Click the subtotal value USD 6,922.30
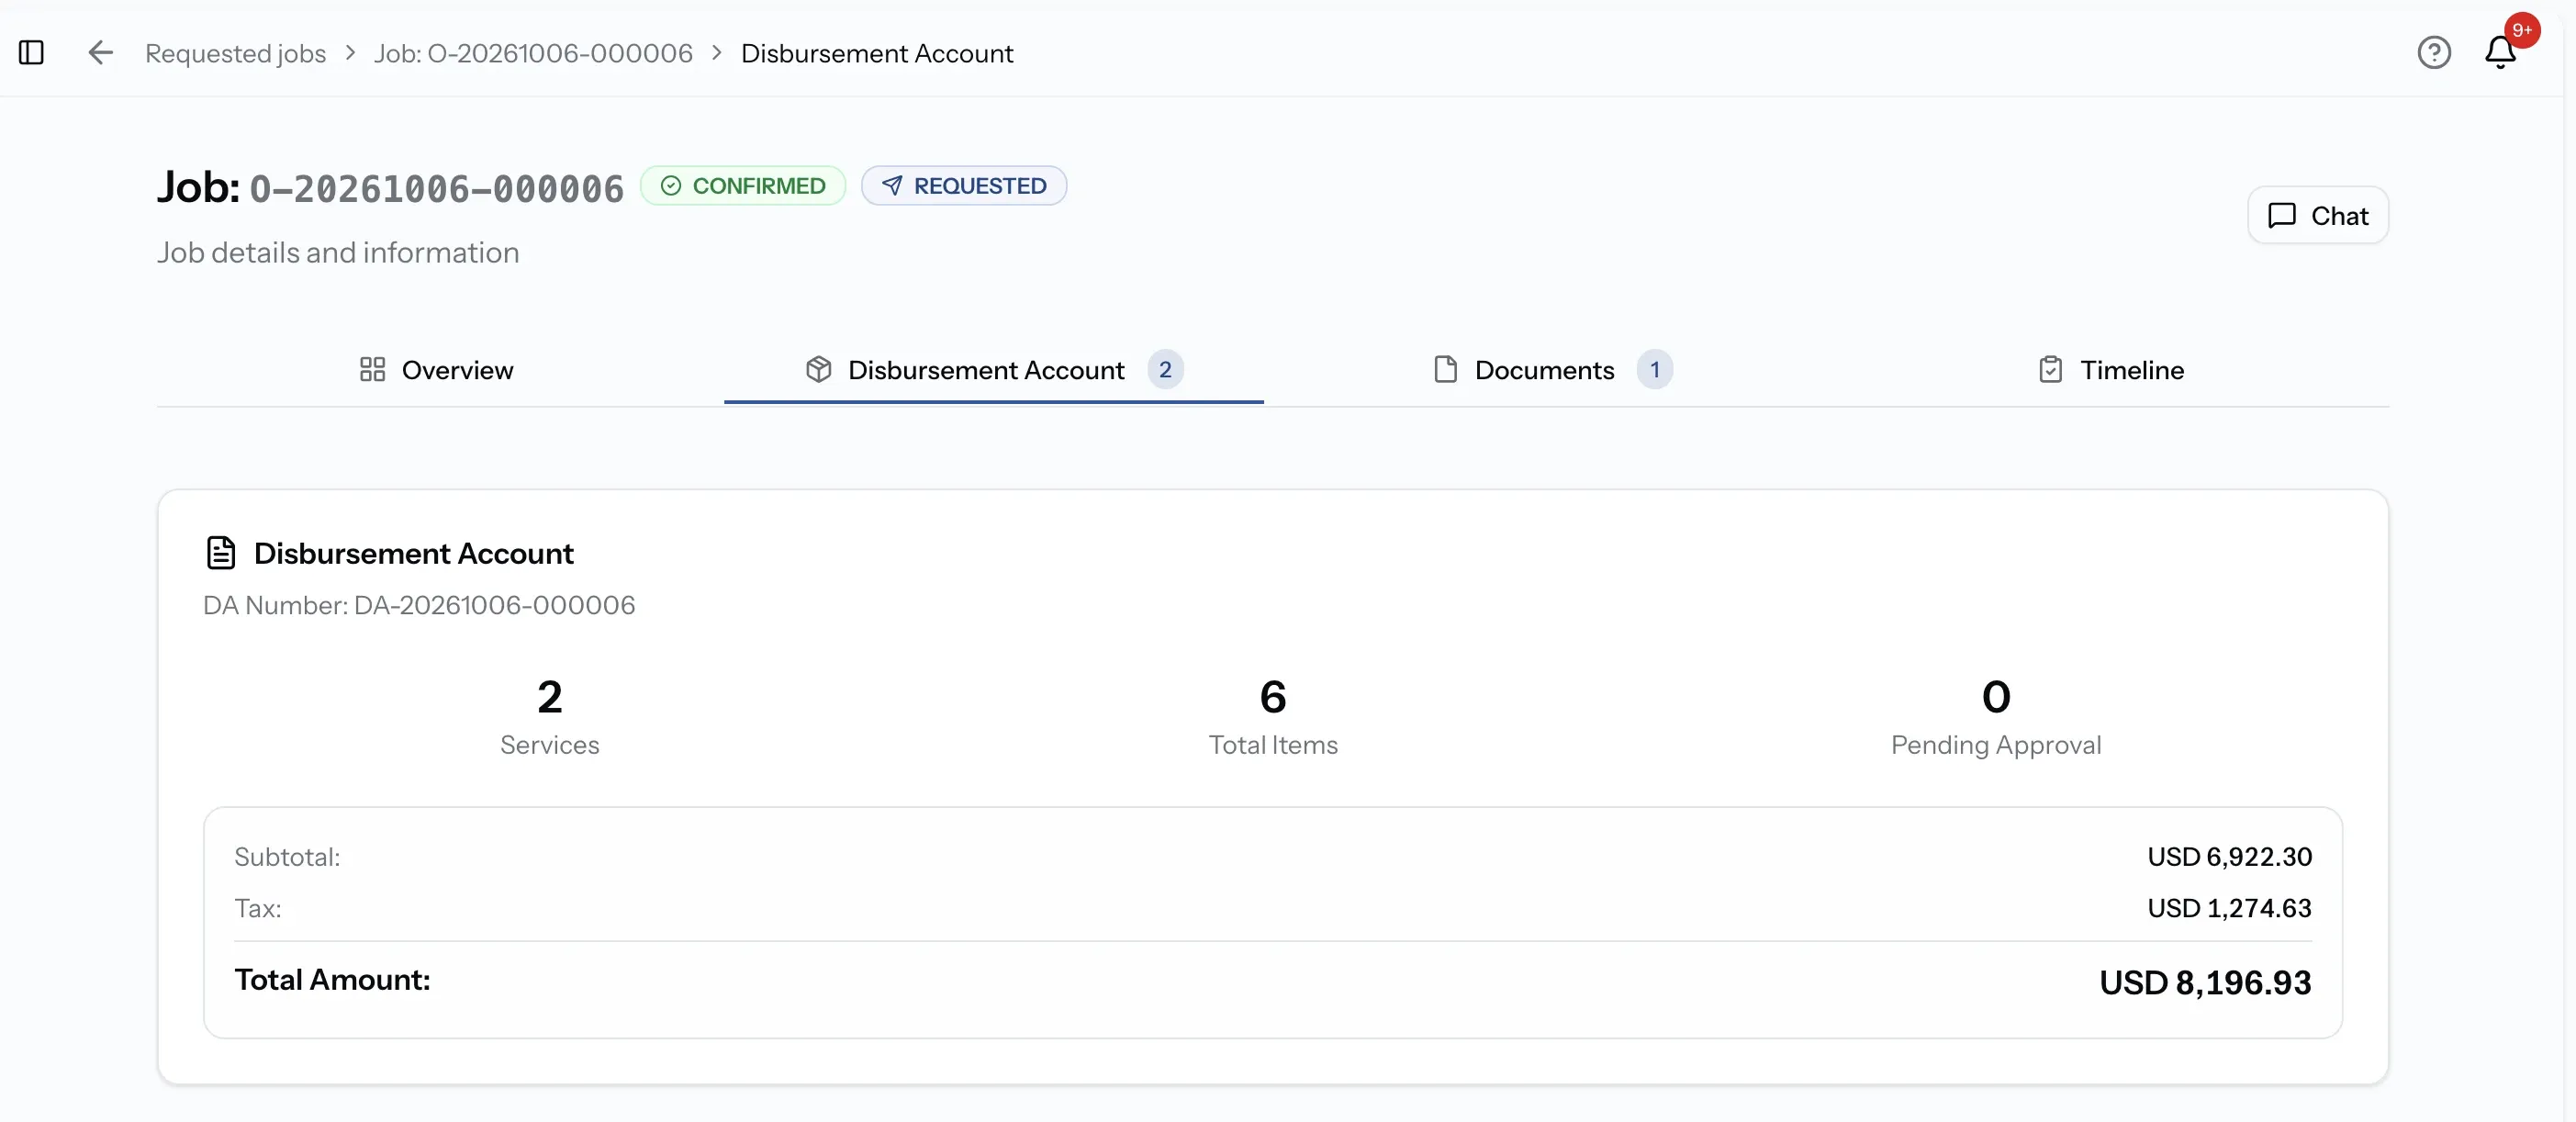Viewport: 2576px width, 1122px height. pos(2229,857)
